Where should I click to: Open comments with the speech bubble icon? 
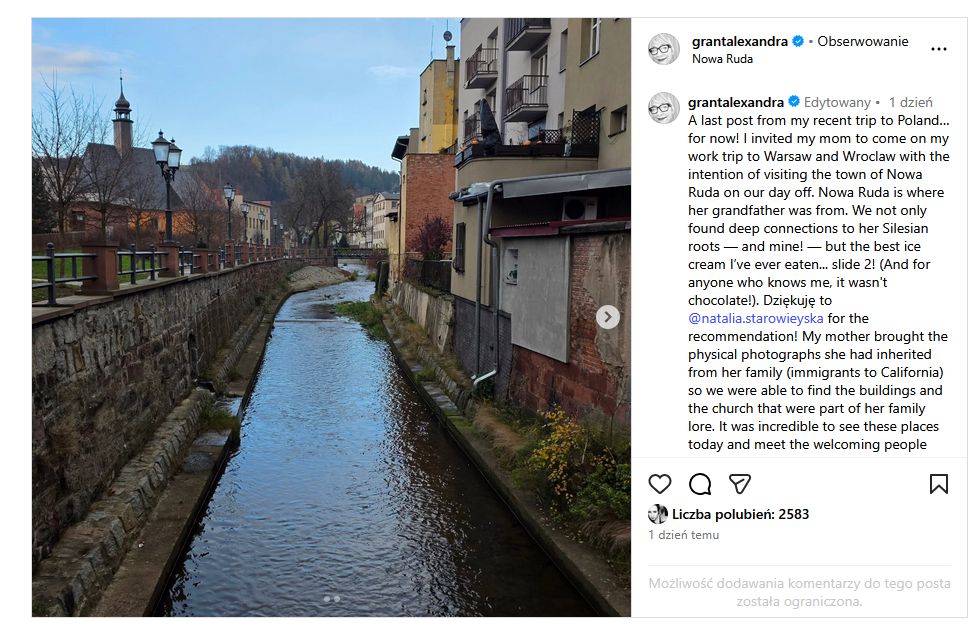(x=700, y=483)
